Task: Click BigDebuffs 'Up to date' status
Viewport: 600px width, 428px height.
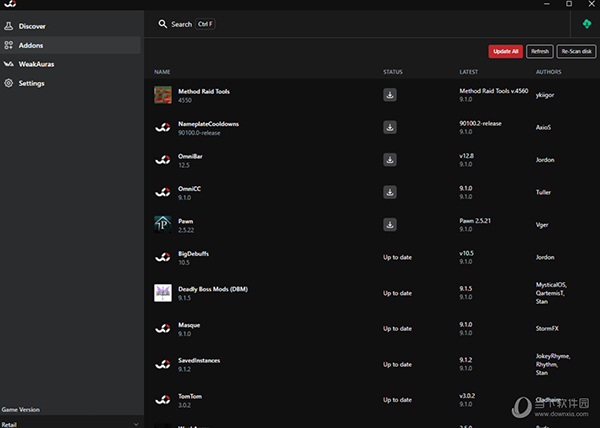Action: point(398,257)
